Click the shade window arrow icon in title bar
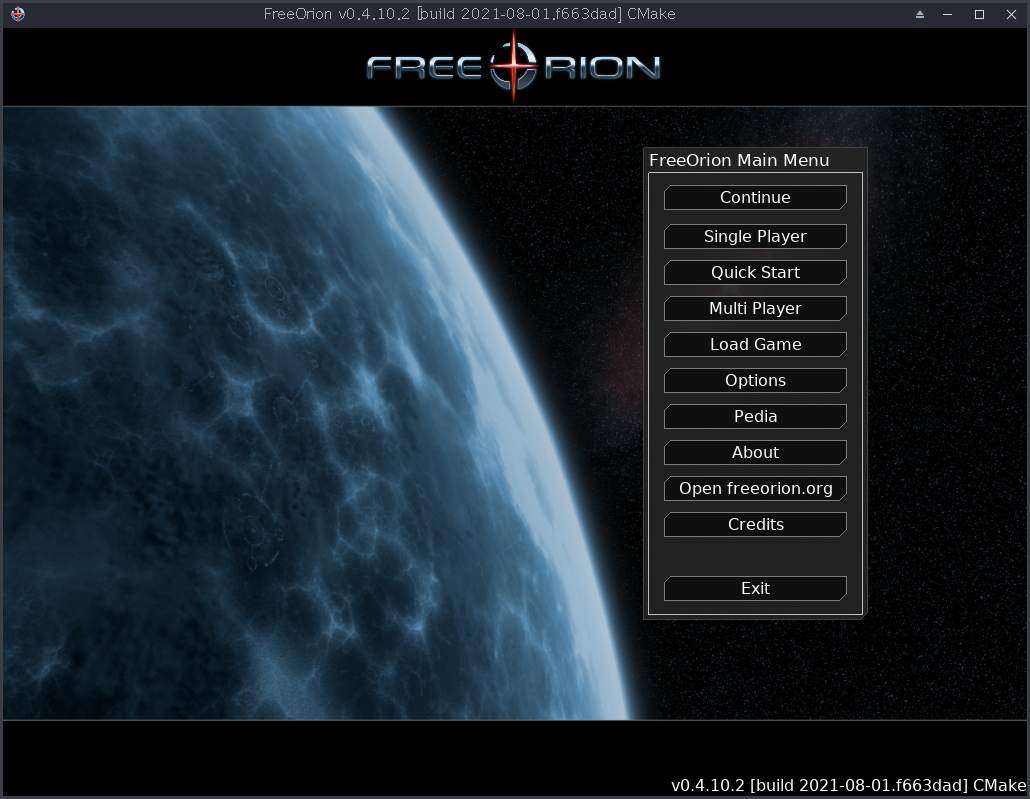The width and height of the screenshot is (1030, 799). click(x=920, y=14)
